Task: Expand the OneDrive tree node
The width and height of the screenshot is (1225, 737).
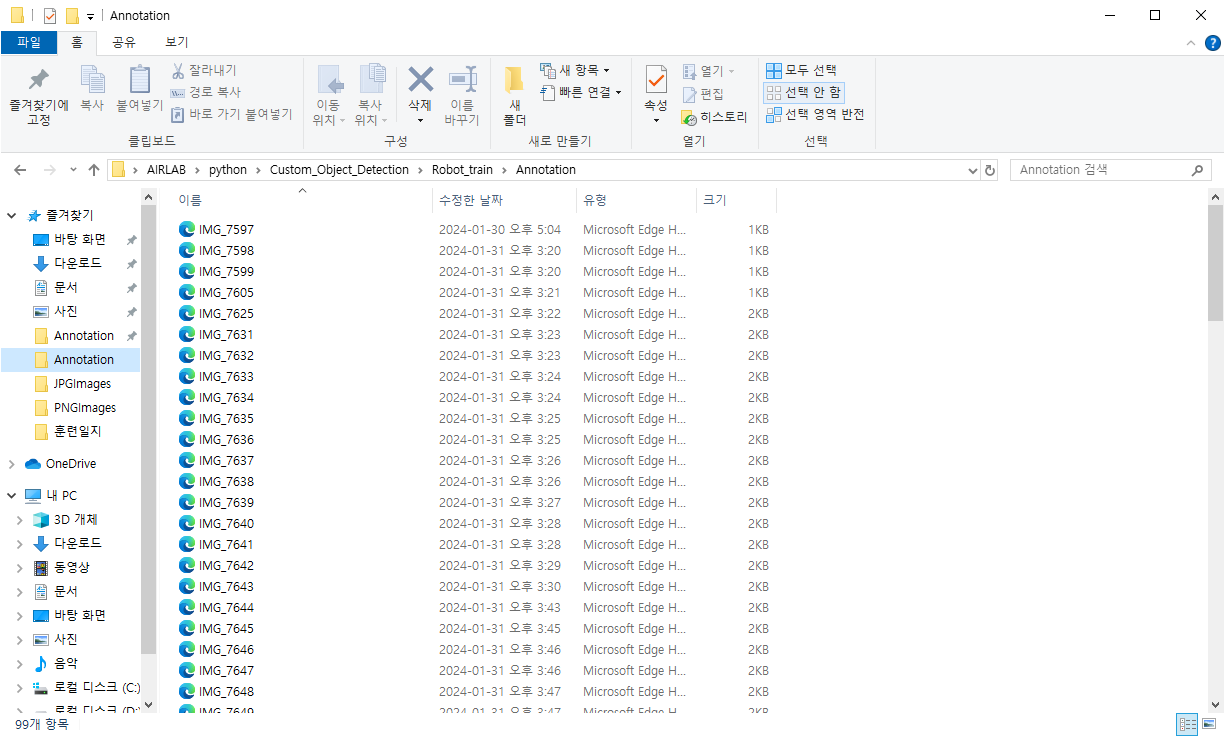Action: pos(12,464)
